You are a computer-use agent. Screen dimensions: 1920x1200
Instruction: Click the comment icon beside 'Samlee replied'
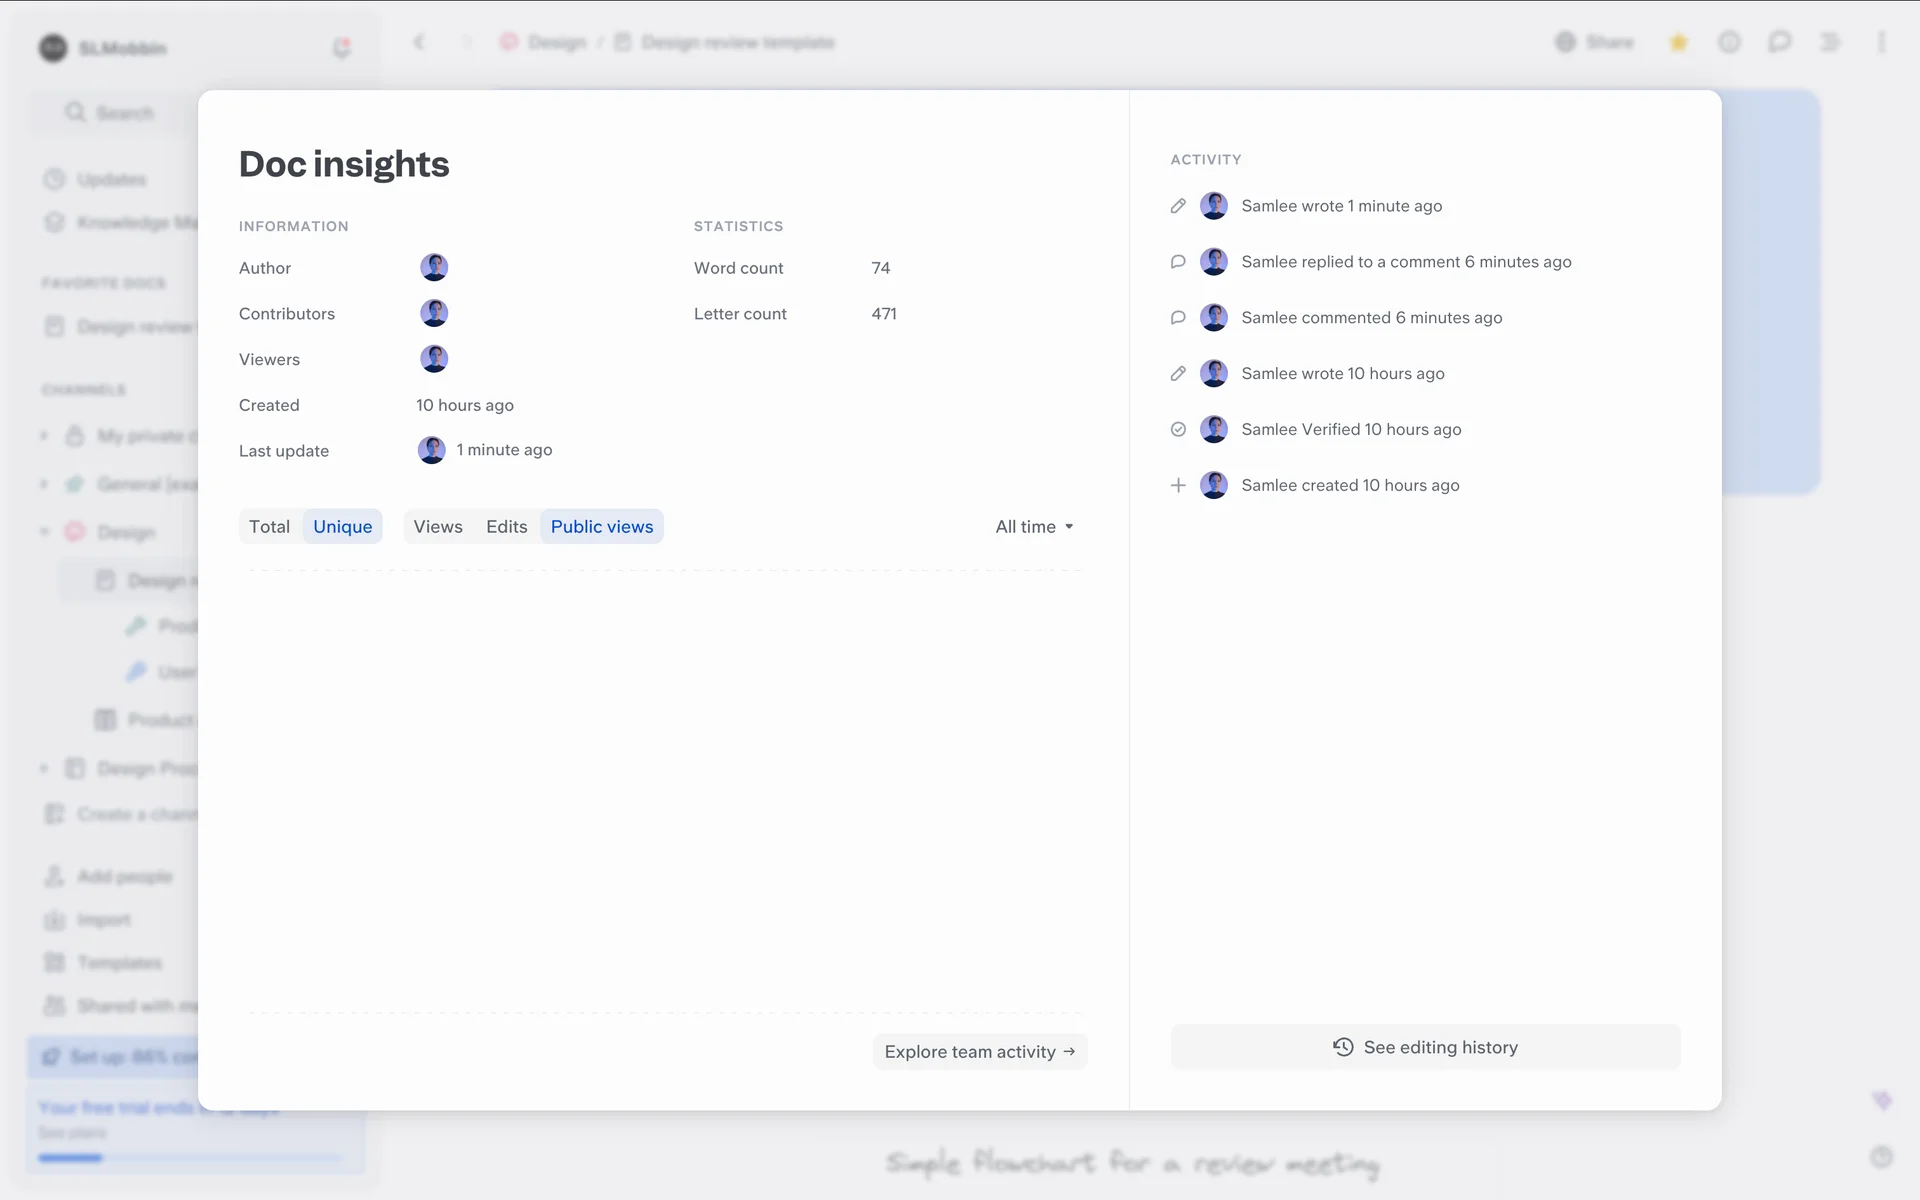point(1178,262)
